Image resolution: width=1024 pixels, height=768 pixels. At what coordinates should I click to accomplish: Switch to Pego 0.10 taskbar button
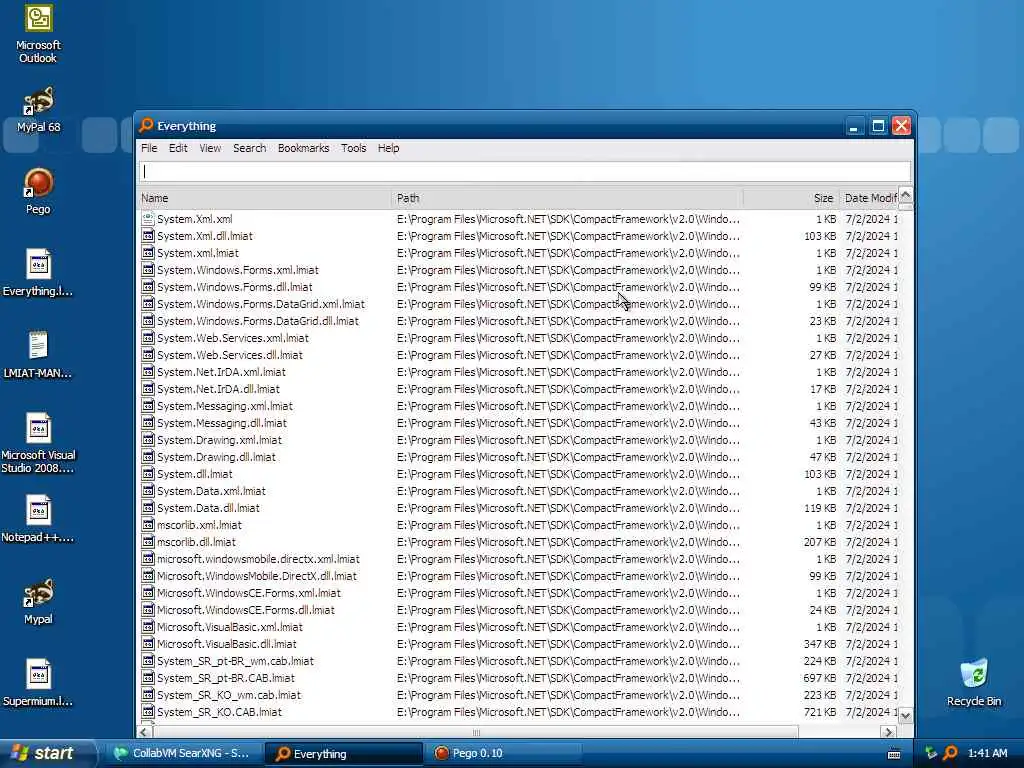pos(504,753)
